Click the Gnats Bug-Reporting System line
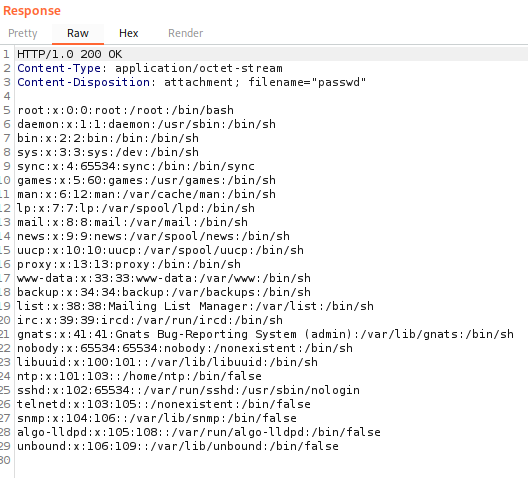Image resolution: width=528 pixels, height=478 pixels. 265,334
